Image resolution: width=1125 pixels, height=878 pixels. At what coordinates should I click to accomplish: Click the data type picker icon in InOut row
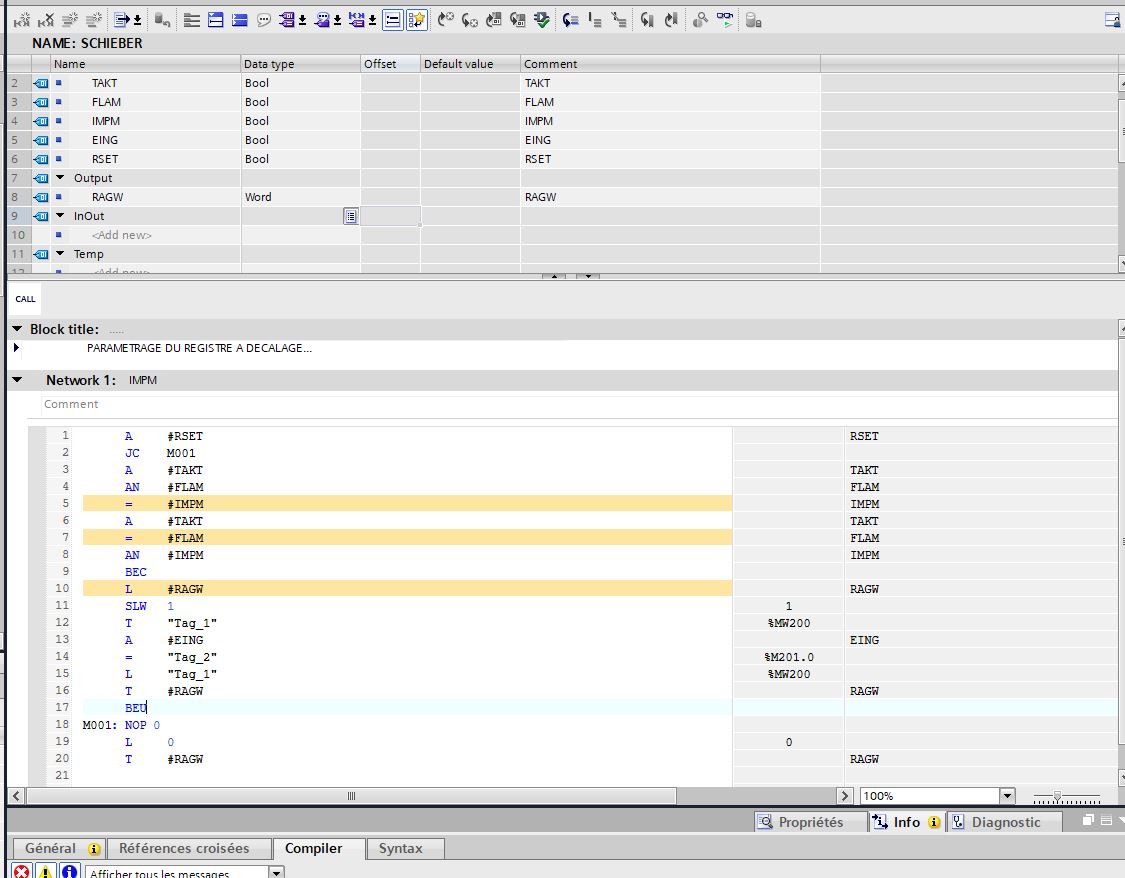coord(350,216)
